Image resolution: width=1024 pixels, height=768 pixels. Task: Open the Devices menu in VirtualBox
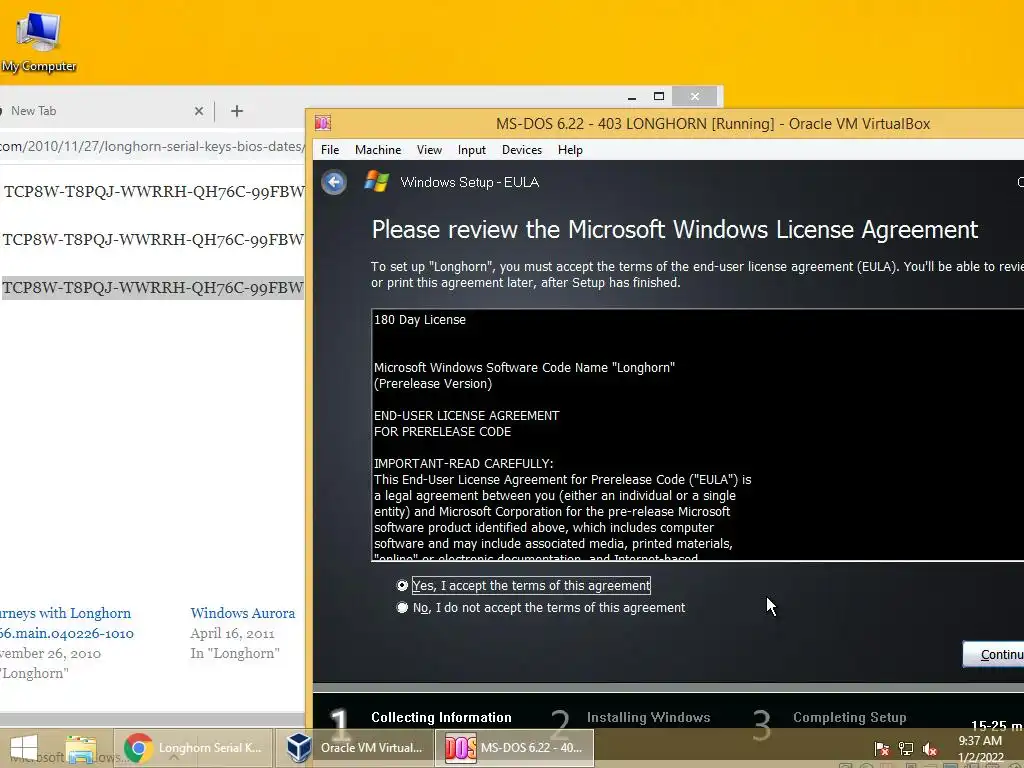pyautogui.click(x=522, y=150)
